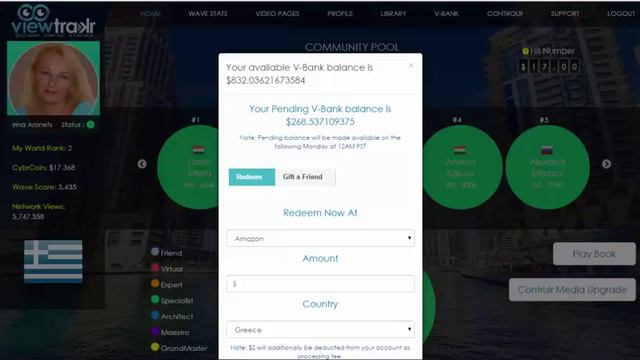Viewport: 640px width, 360px height.
Task: Open the LIBRARY page
Action: 393,13
